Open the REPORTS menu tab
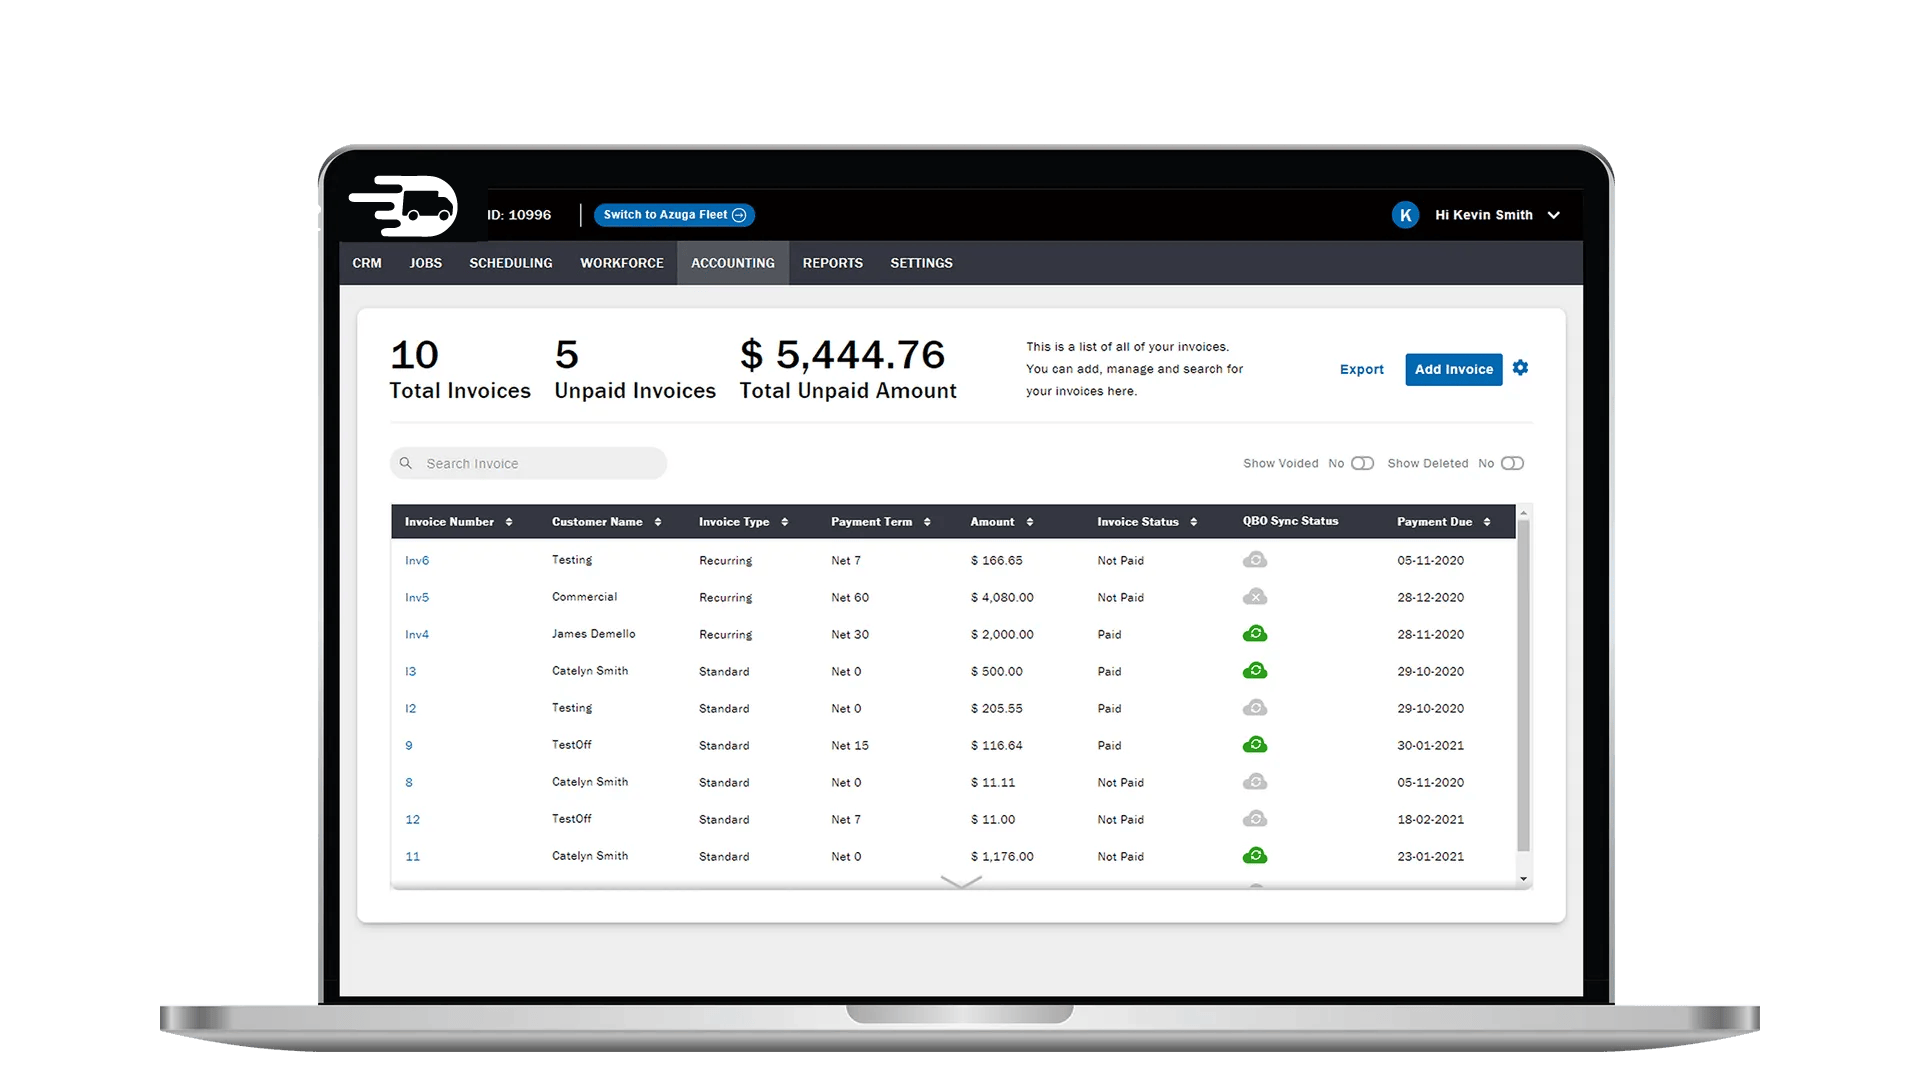The height and width of the screenshot is (1080, 1920). tap(832, 263)
